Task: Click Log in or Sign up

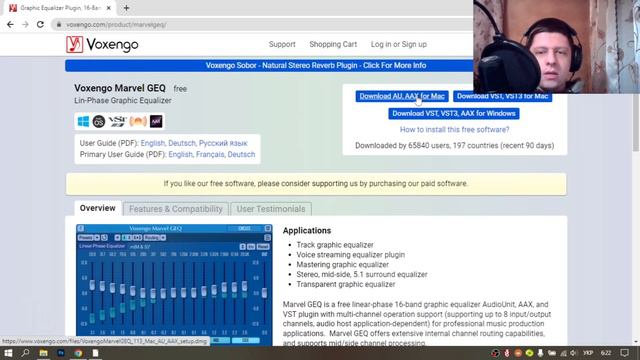Action: click(399, 44)
